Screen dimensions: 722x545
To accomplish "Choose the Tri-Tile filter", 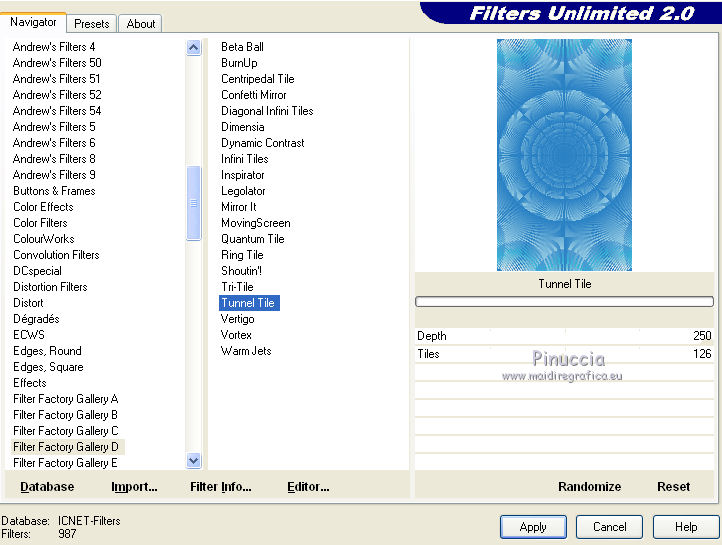I will click(x=237, y=287).
